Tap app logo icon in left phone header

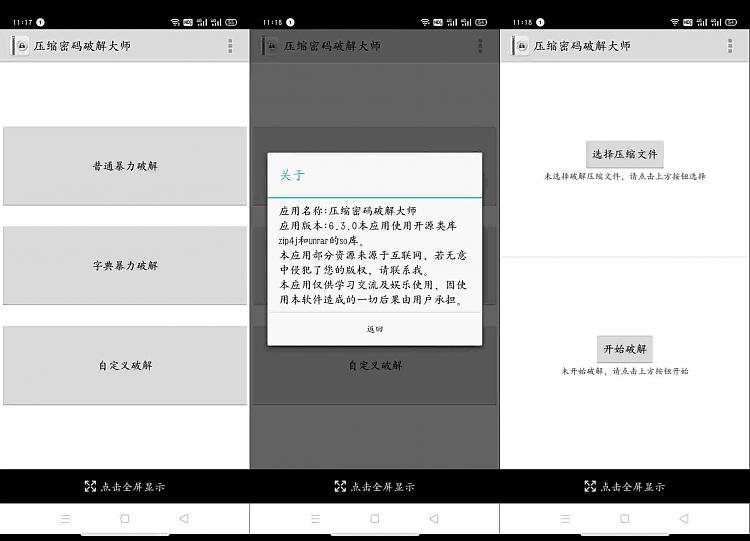[x=22, y=46]
